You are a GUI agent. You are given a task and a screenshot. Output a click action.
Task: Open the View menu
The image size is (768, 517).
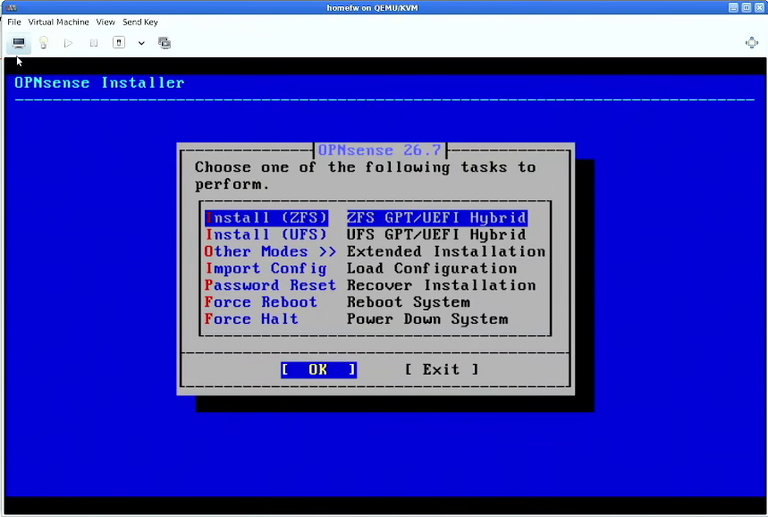[x=105, y=22]
